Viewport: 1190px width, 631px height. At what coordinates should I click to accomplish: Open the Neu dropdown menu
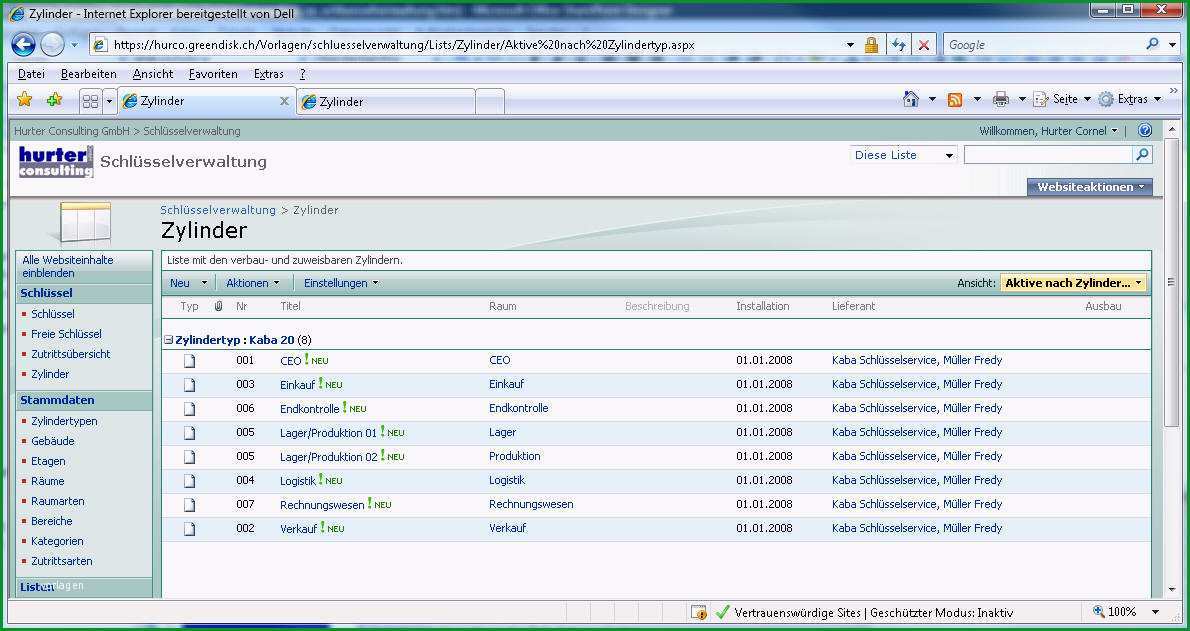(x=188, y=283)
